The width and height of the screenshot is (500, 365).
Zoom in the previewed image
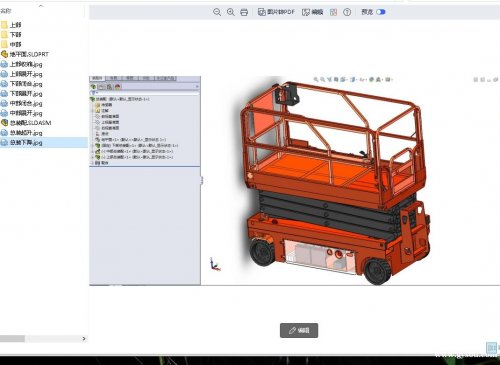point(231,12)
